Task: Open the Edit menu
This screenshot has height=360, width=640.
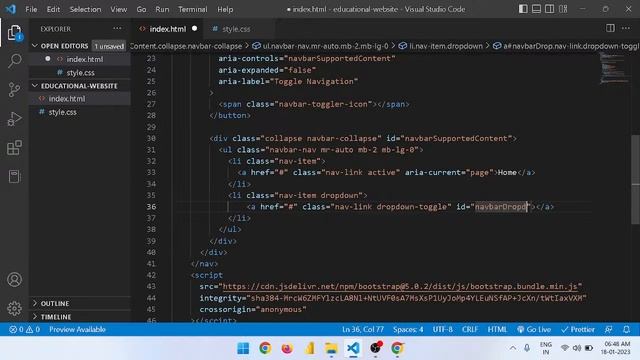Action: coord(53,9)
